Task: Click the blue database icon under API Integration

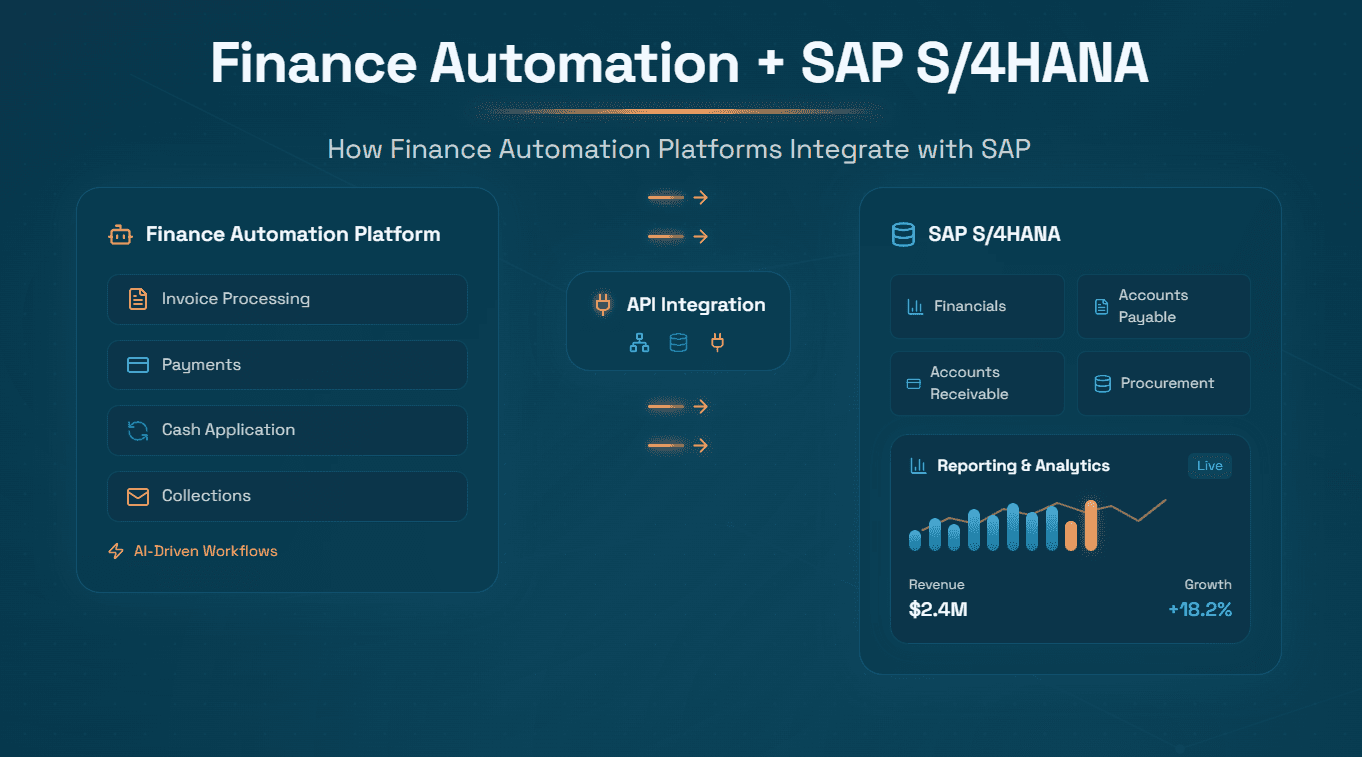Action: coord(678,343)
